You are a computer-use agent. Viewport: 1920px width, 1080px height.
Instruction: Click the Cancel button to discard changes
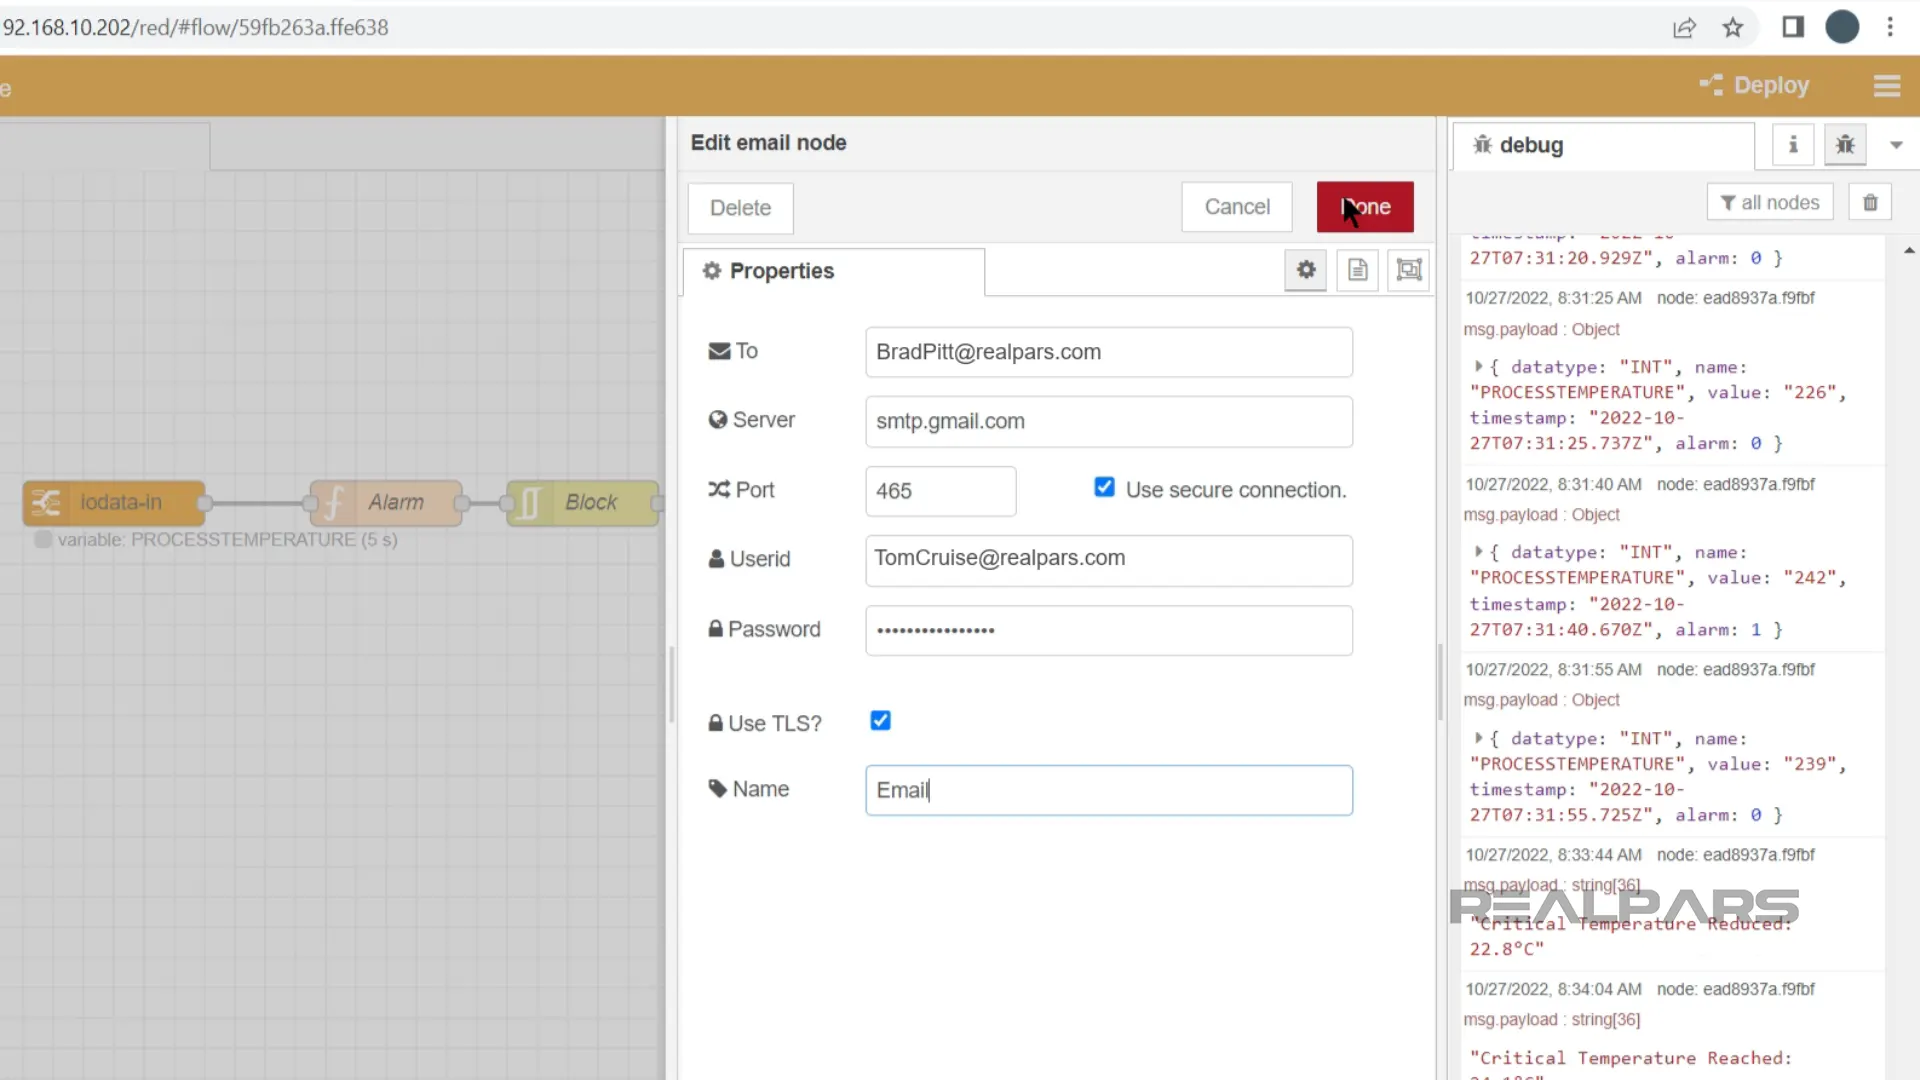[x=1237, y=206]
